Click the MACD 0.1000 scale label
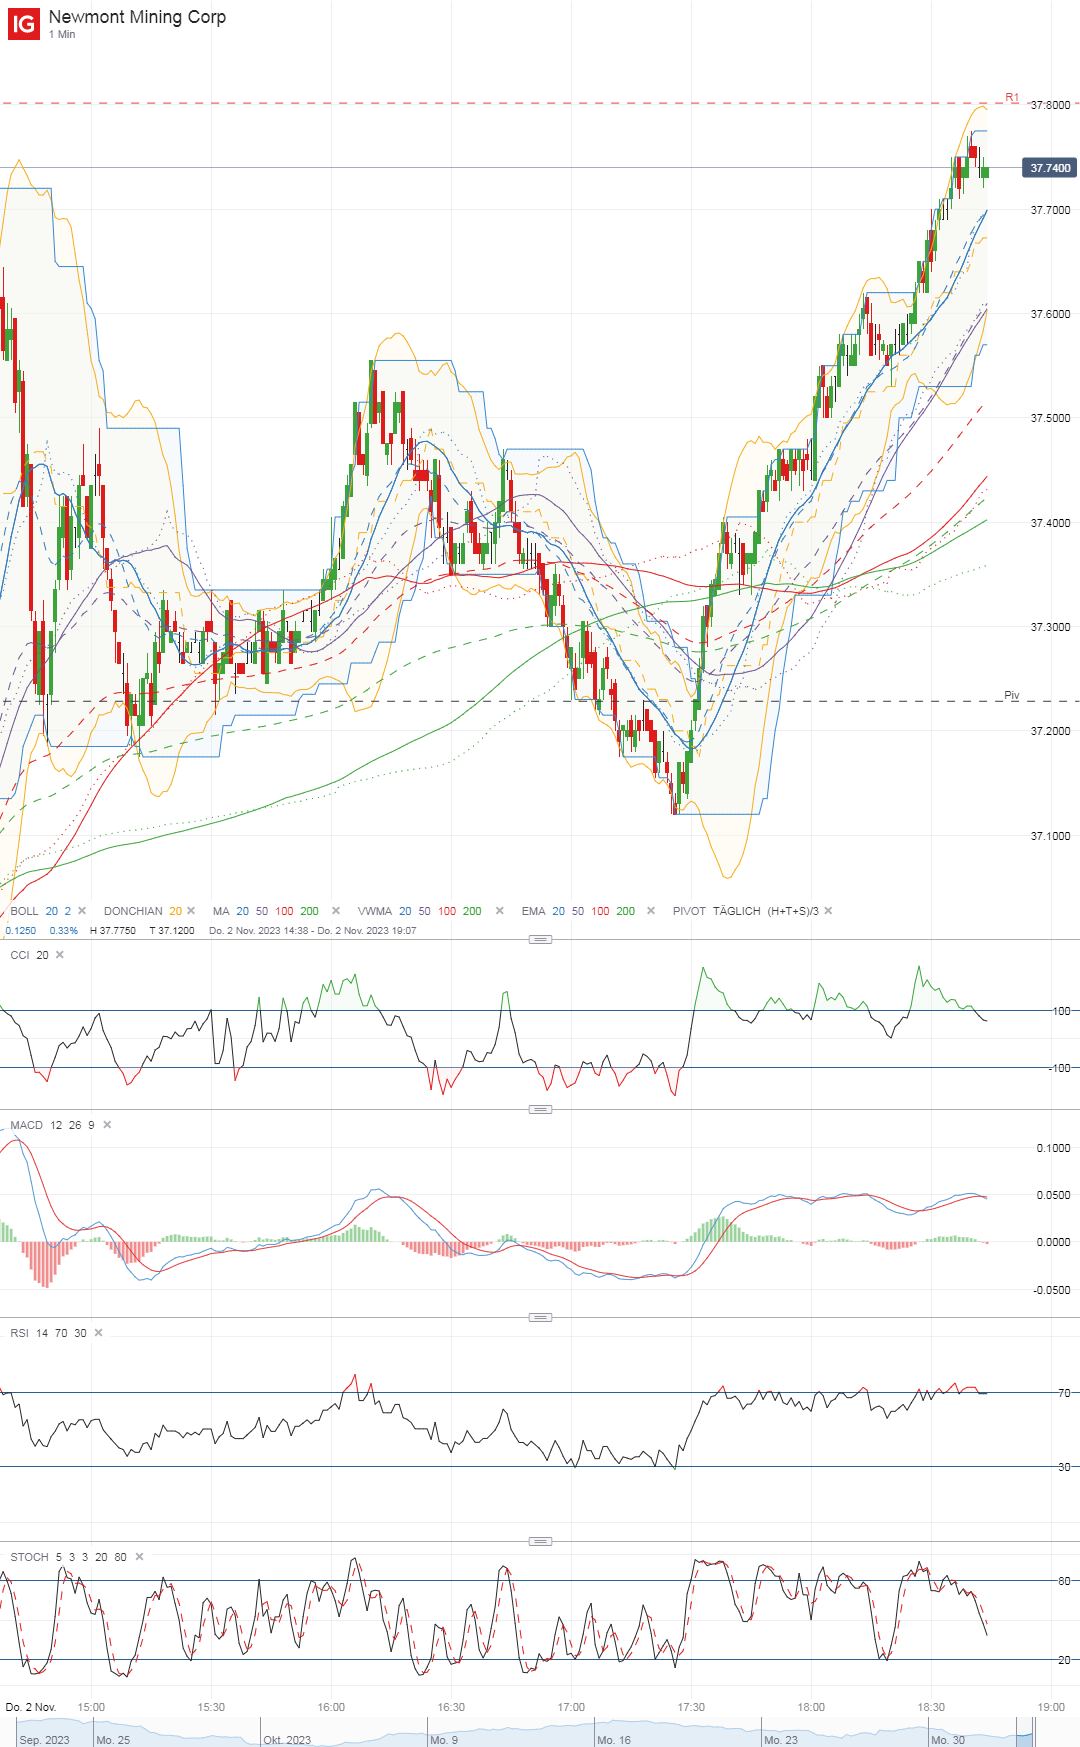1080x1747 pixels. [1053, 1148]
